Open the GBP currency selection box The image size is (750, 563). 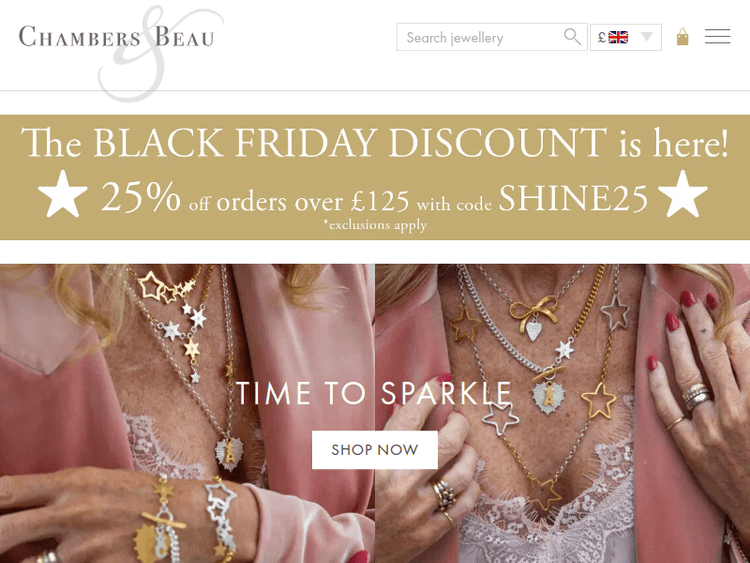(x=626, y=37)
